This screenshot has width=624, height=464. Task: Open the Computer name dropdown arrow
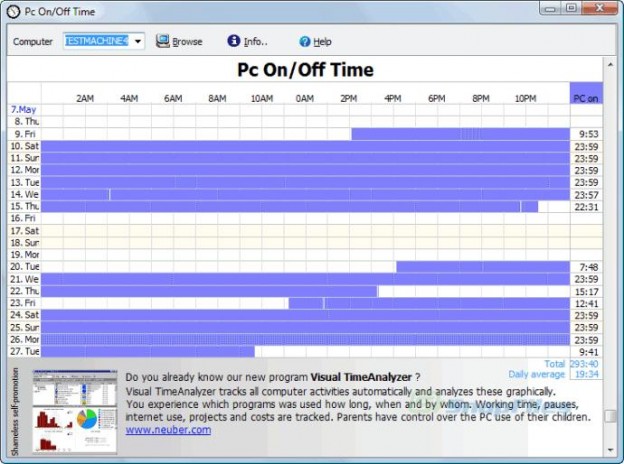click(138, 41)
